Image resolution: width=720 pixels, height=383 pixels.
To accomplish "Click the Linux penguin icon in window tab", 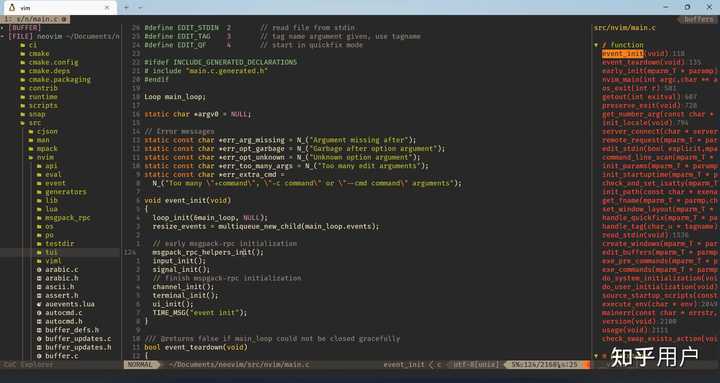I will 12,7.
